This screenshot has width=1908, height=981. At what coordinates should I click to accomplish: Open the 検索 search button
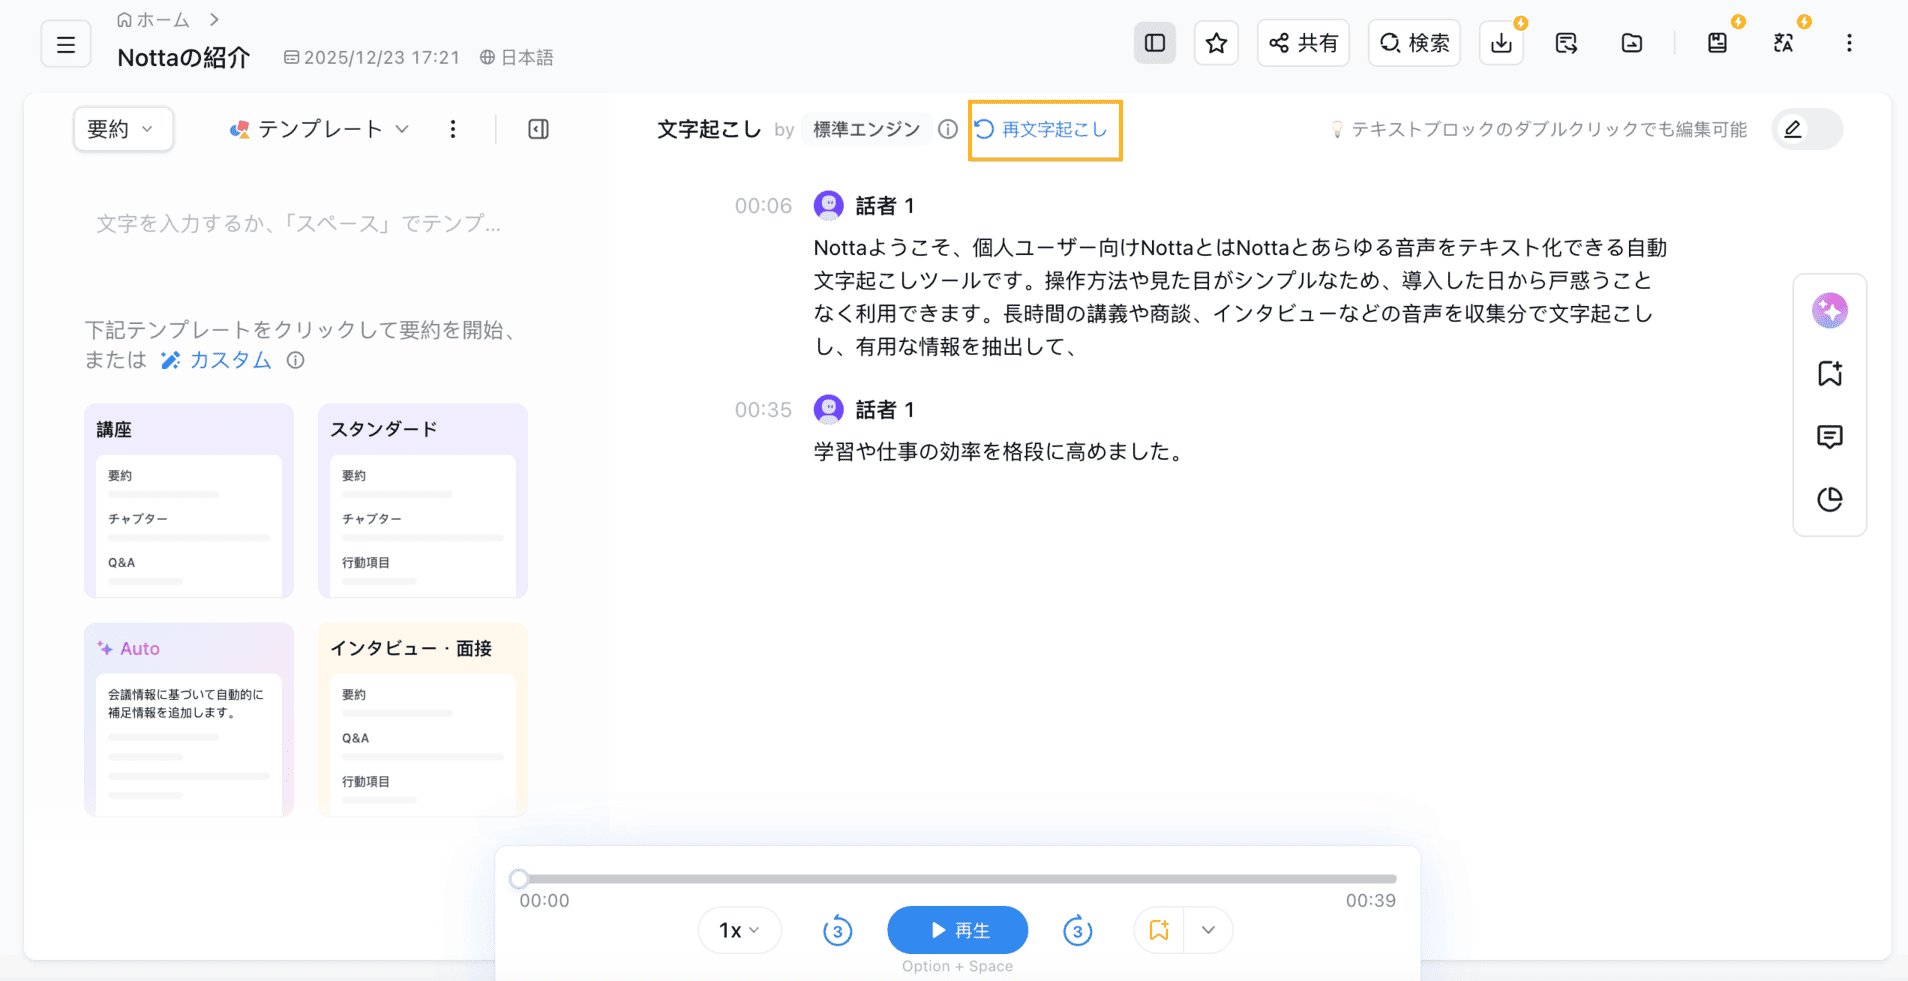click(1414, 43)
